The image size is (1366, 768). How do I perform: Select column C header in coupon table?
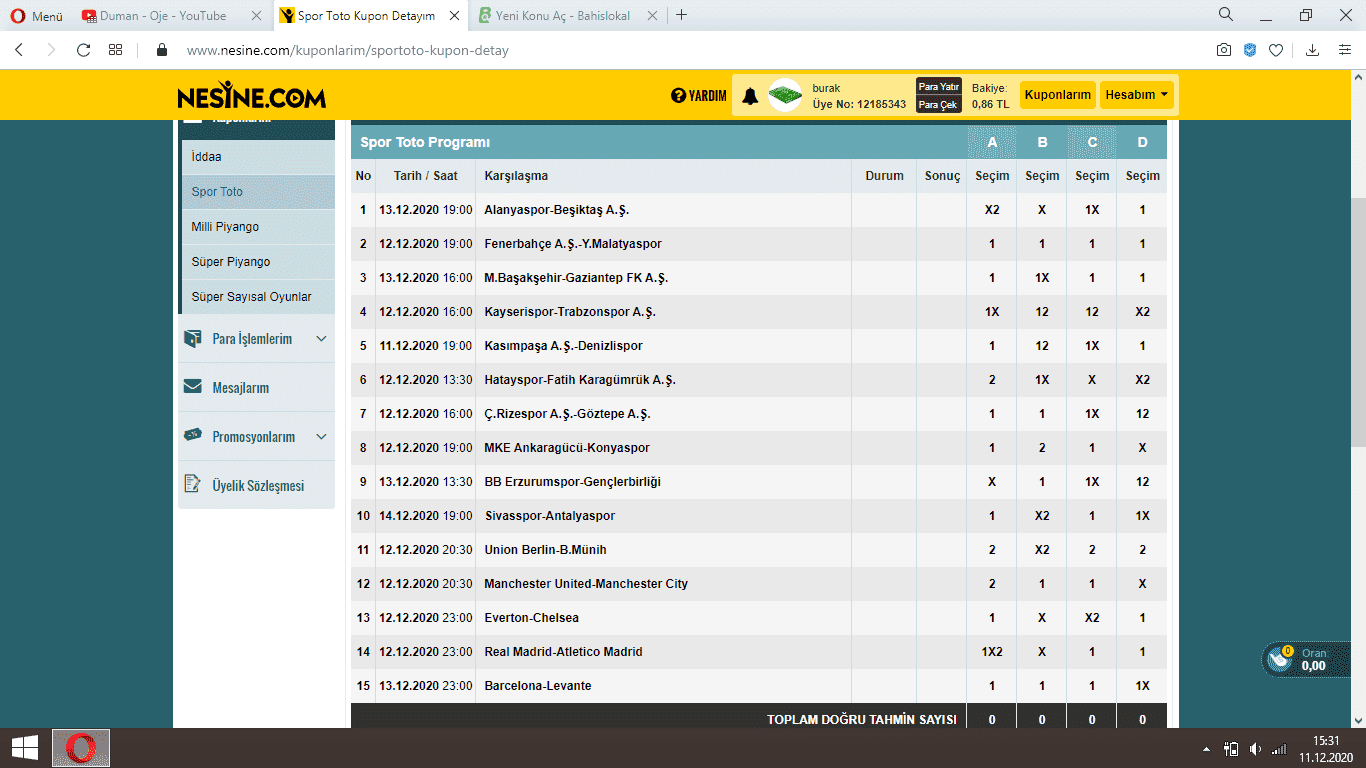(1092, 142)
